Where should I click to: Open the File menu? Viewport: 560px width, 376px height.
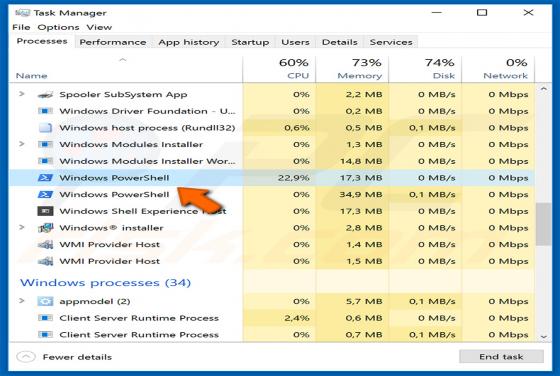[21, 27]
